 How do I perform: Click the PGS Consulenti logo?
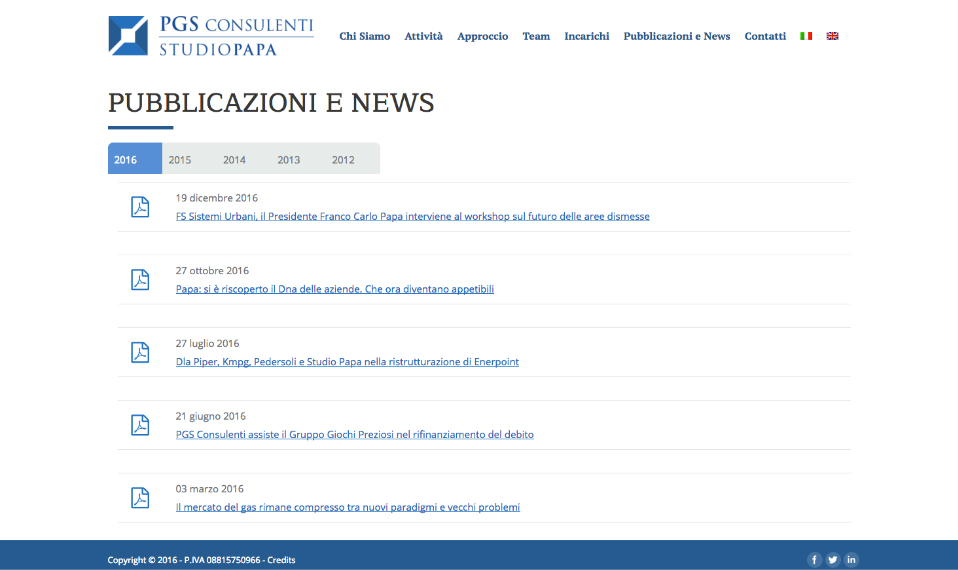point(210,36)
